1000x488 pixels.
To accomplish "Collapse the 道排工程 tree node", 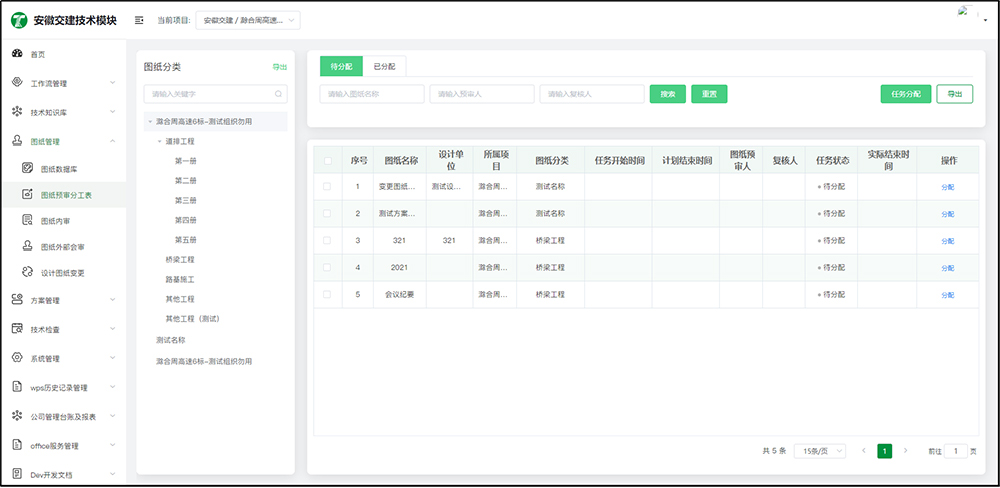I will pyautogui.click(x=159, y=141).
